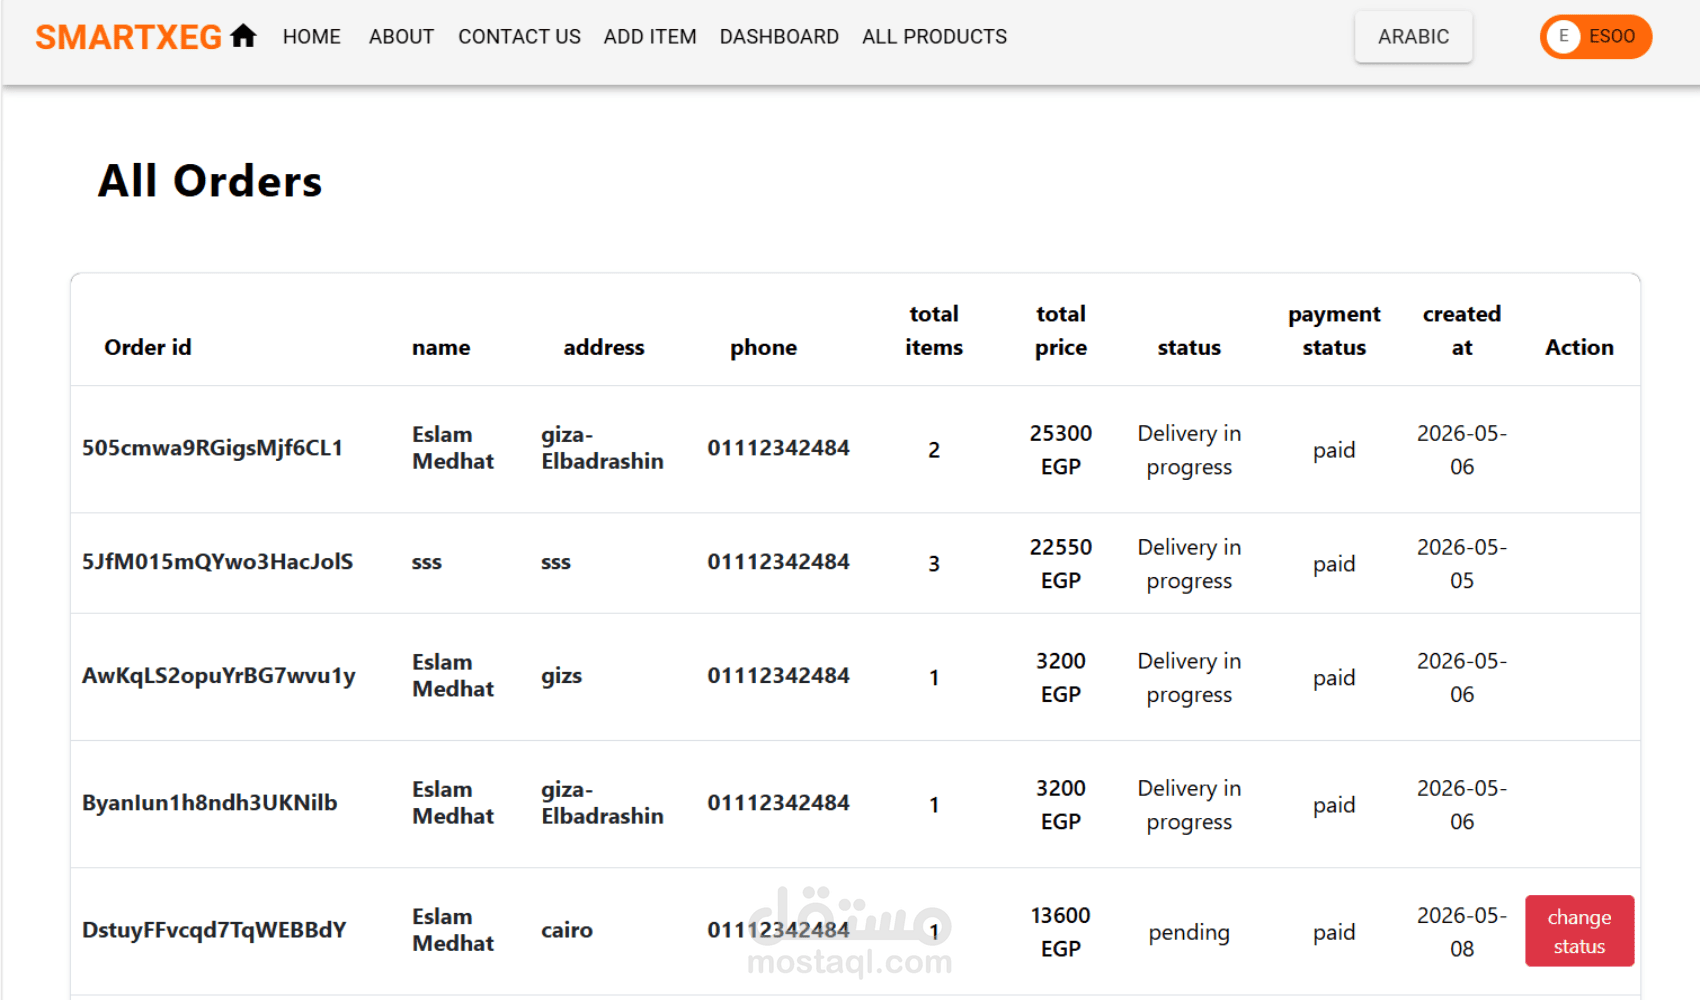Screen dimensions: 1700x1000
Task: Click the phone number in the 505cmwa9RGigsMjf6CL1 row
Action: (x=778, y=448)
